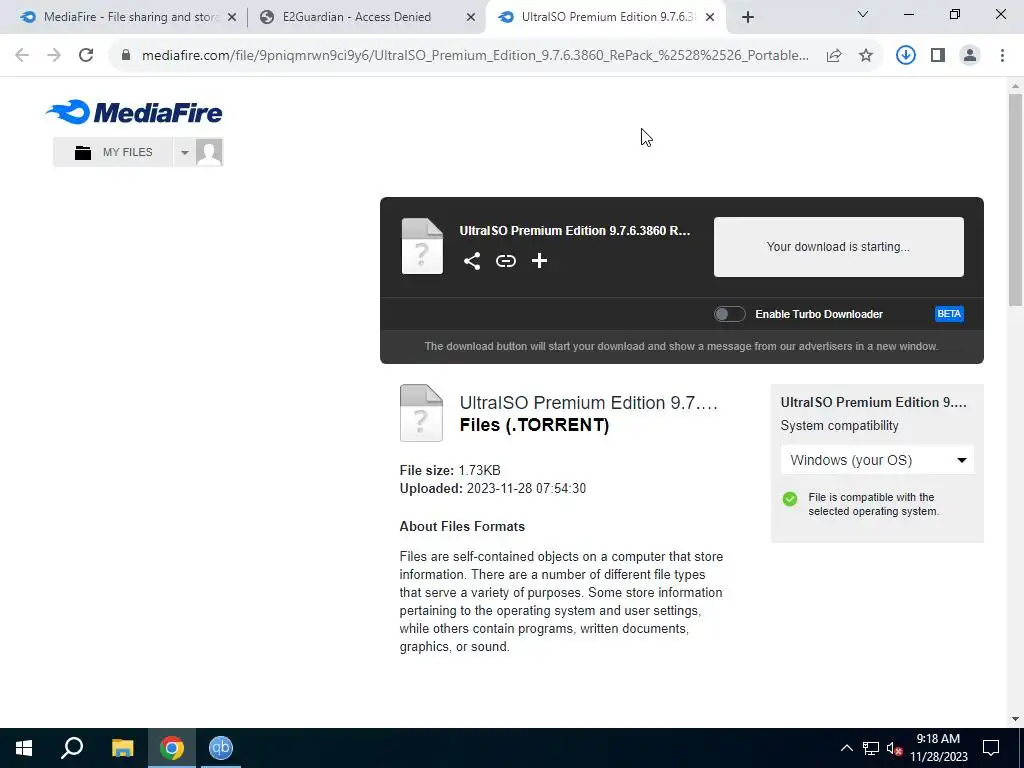Click the BETA badge

(949, 314)
